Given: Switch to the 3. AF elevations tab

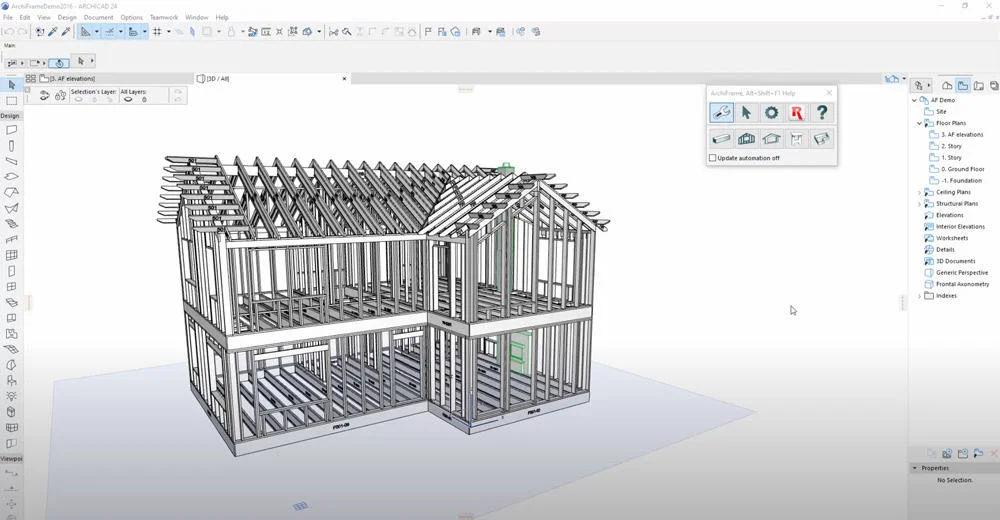Looking at the screenshot, I should tap(70, 78).
